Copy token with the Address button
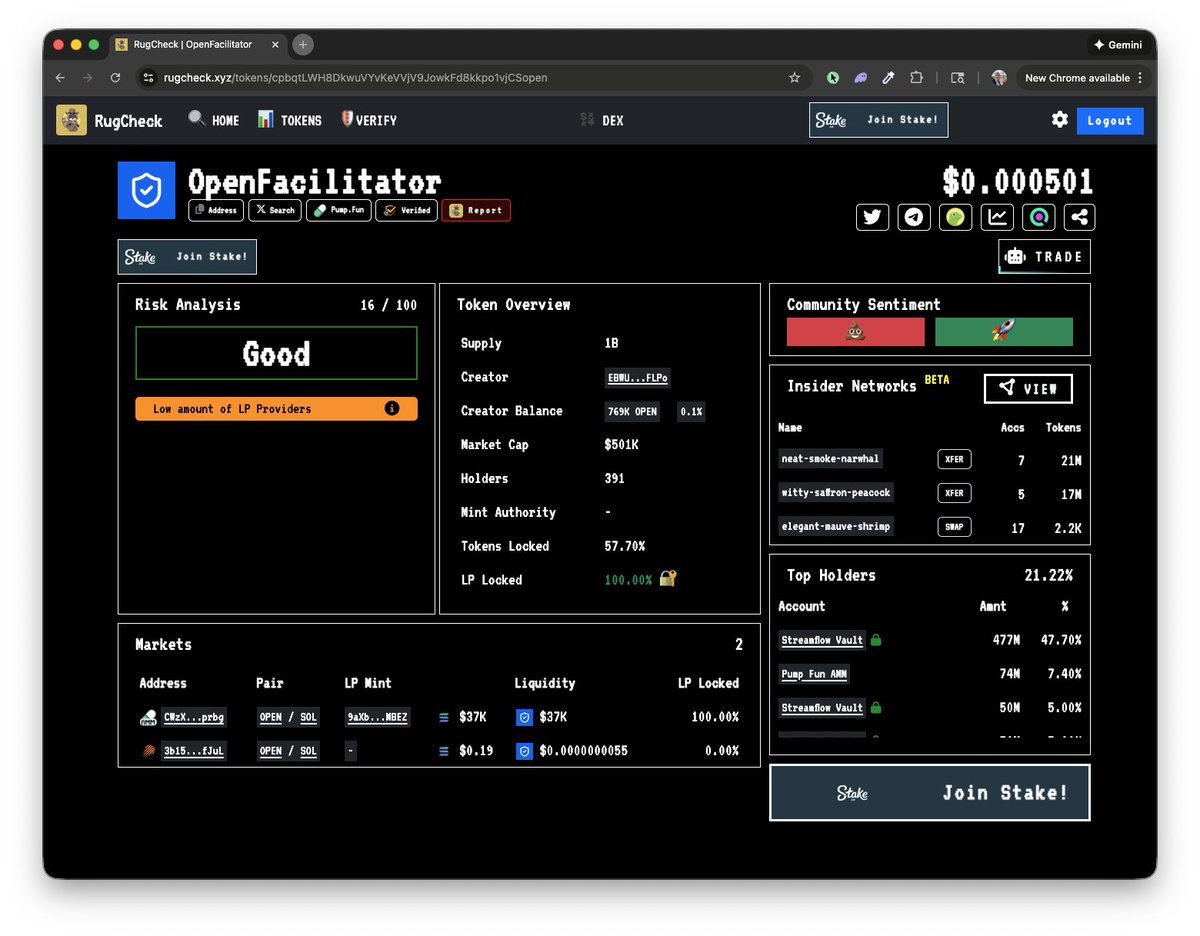Screen dimensions: 1200x936 click(x=216, y=210)
